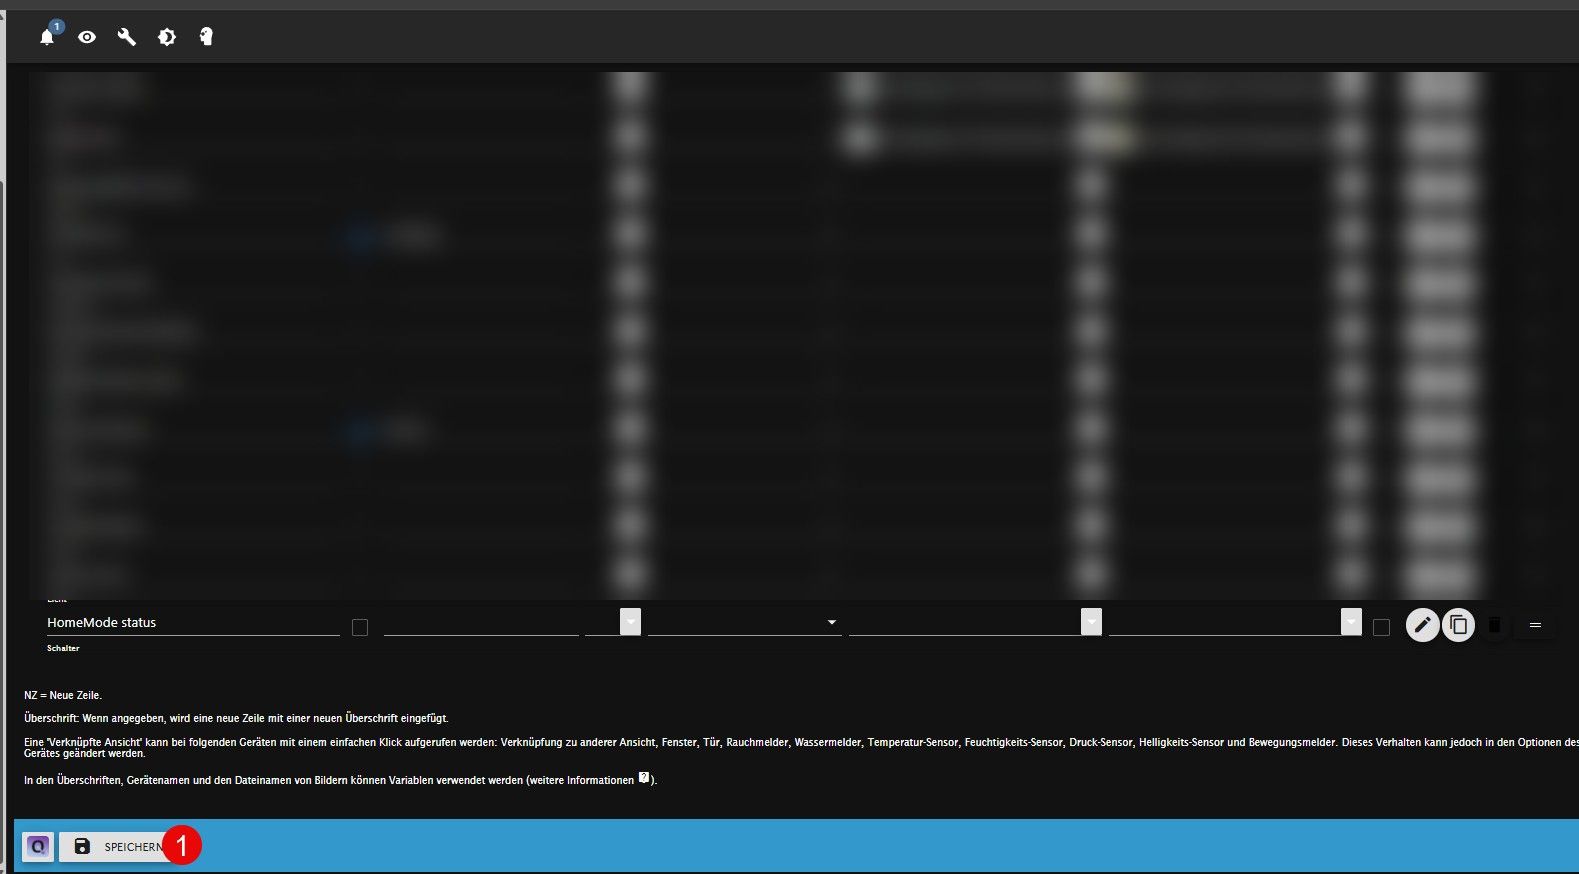Expand the middle select dropdown arrow
Screen dimensions: 1579x874
coord(831,622)
